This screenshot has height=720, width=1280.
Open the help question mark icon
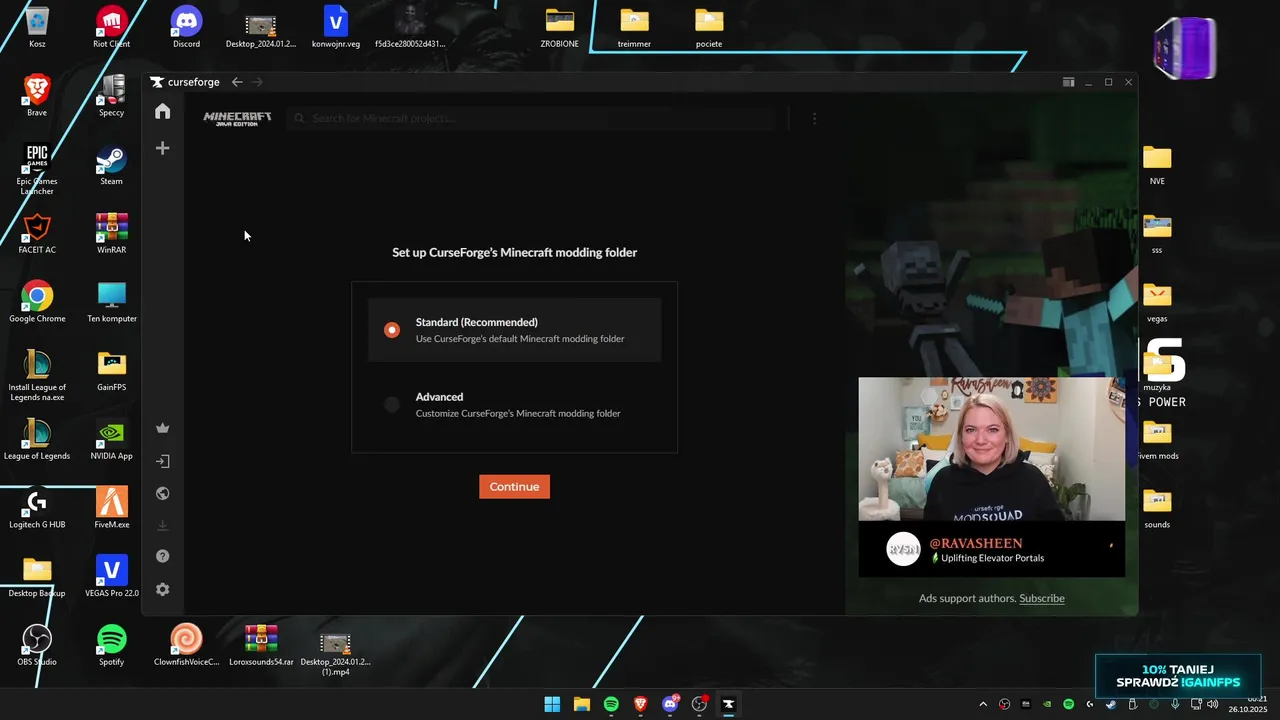[162, 556]
